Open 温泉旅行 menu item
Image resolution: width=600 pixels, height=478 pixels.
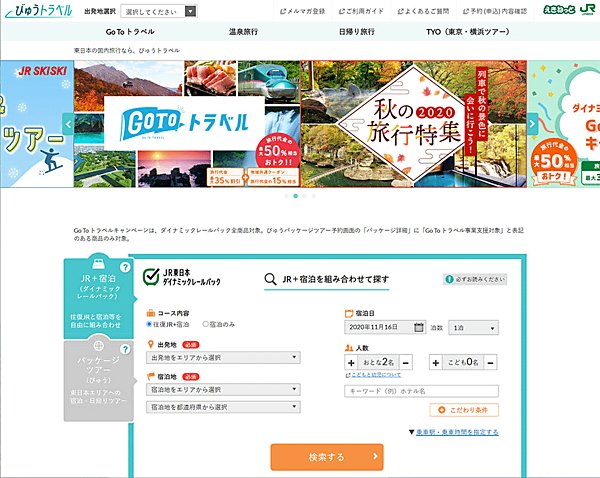(x=243, y=32)
